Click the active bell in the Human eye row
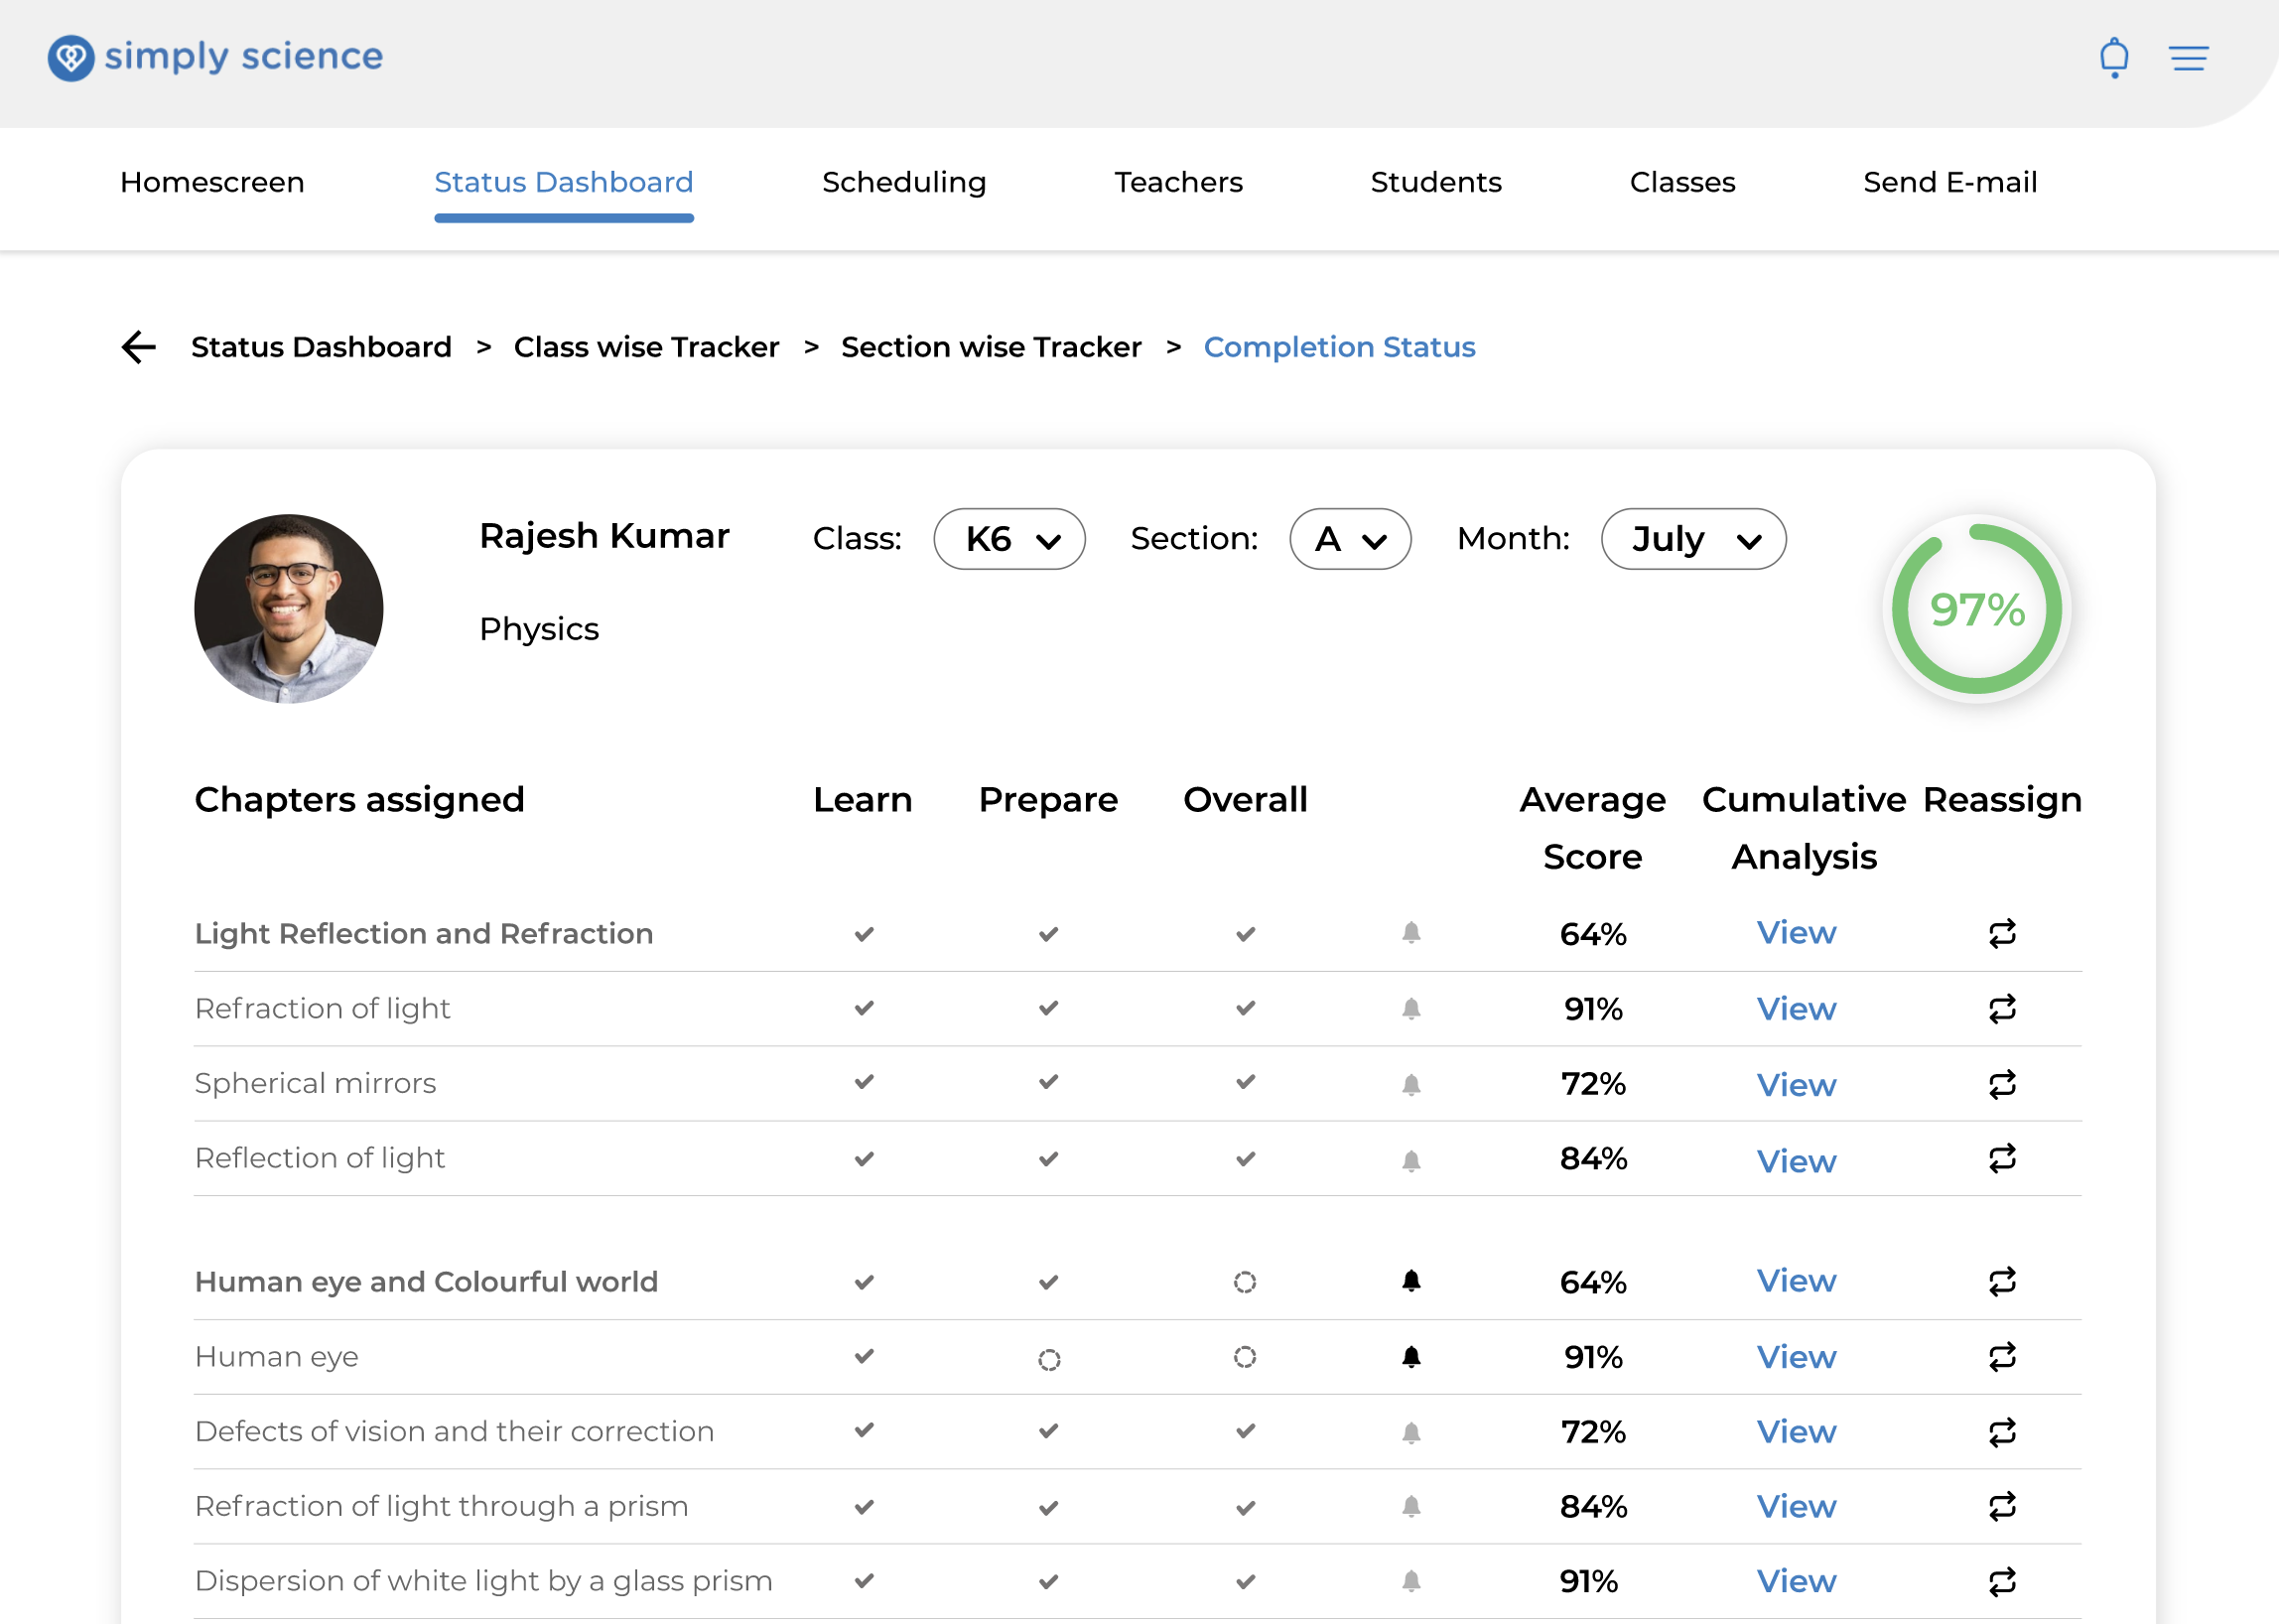Viewport: 2279px width, 1624px height. (1410, 1357)
